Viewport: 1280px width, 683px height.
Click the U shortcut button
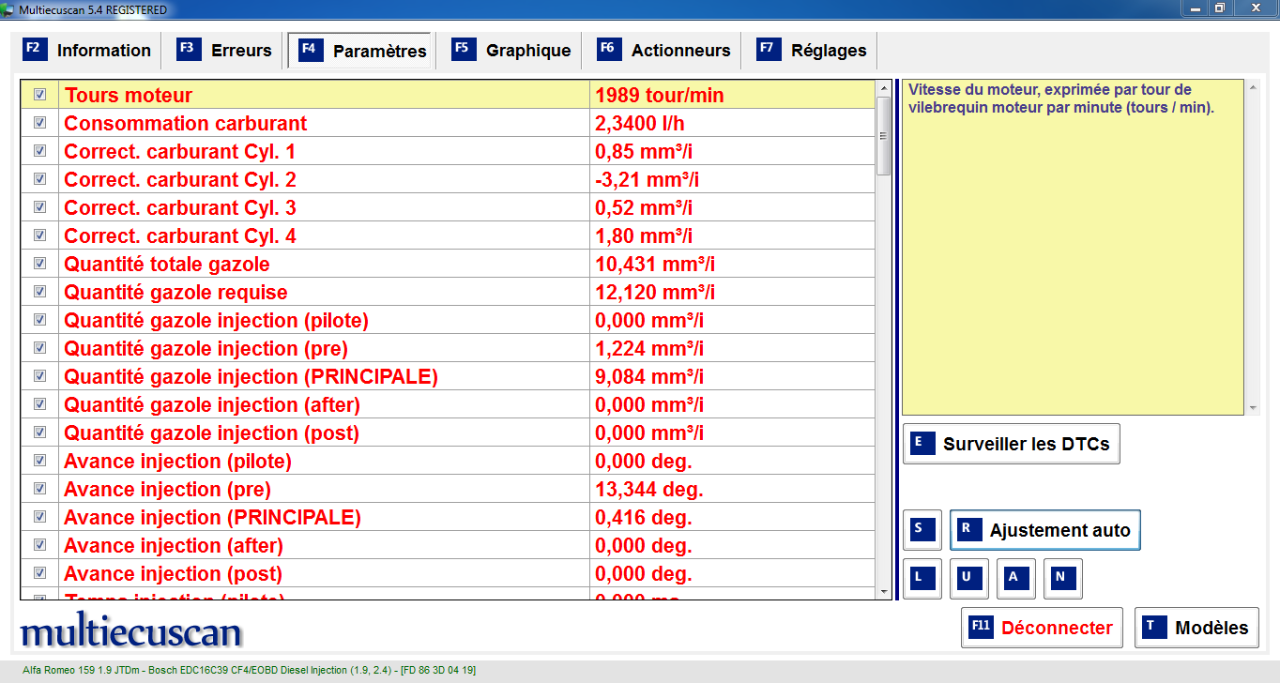tap(968, 578)
